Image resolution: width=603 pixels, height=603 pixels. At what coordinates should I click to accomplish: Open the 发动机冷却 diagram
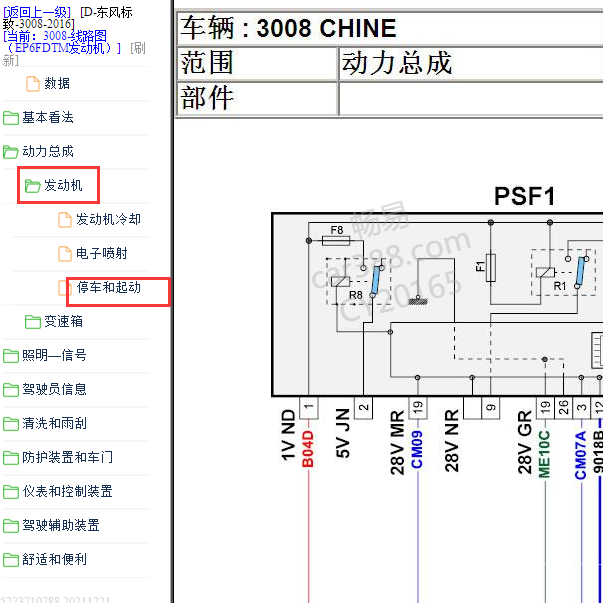[108, 219]
